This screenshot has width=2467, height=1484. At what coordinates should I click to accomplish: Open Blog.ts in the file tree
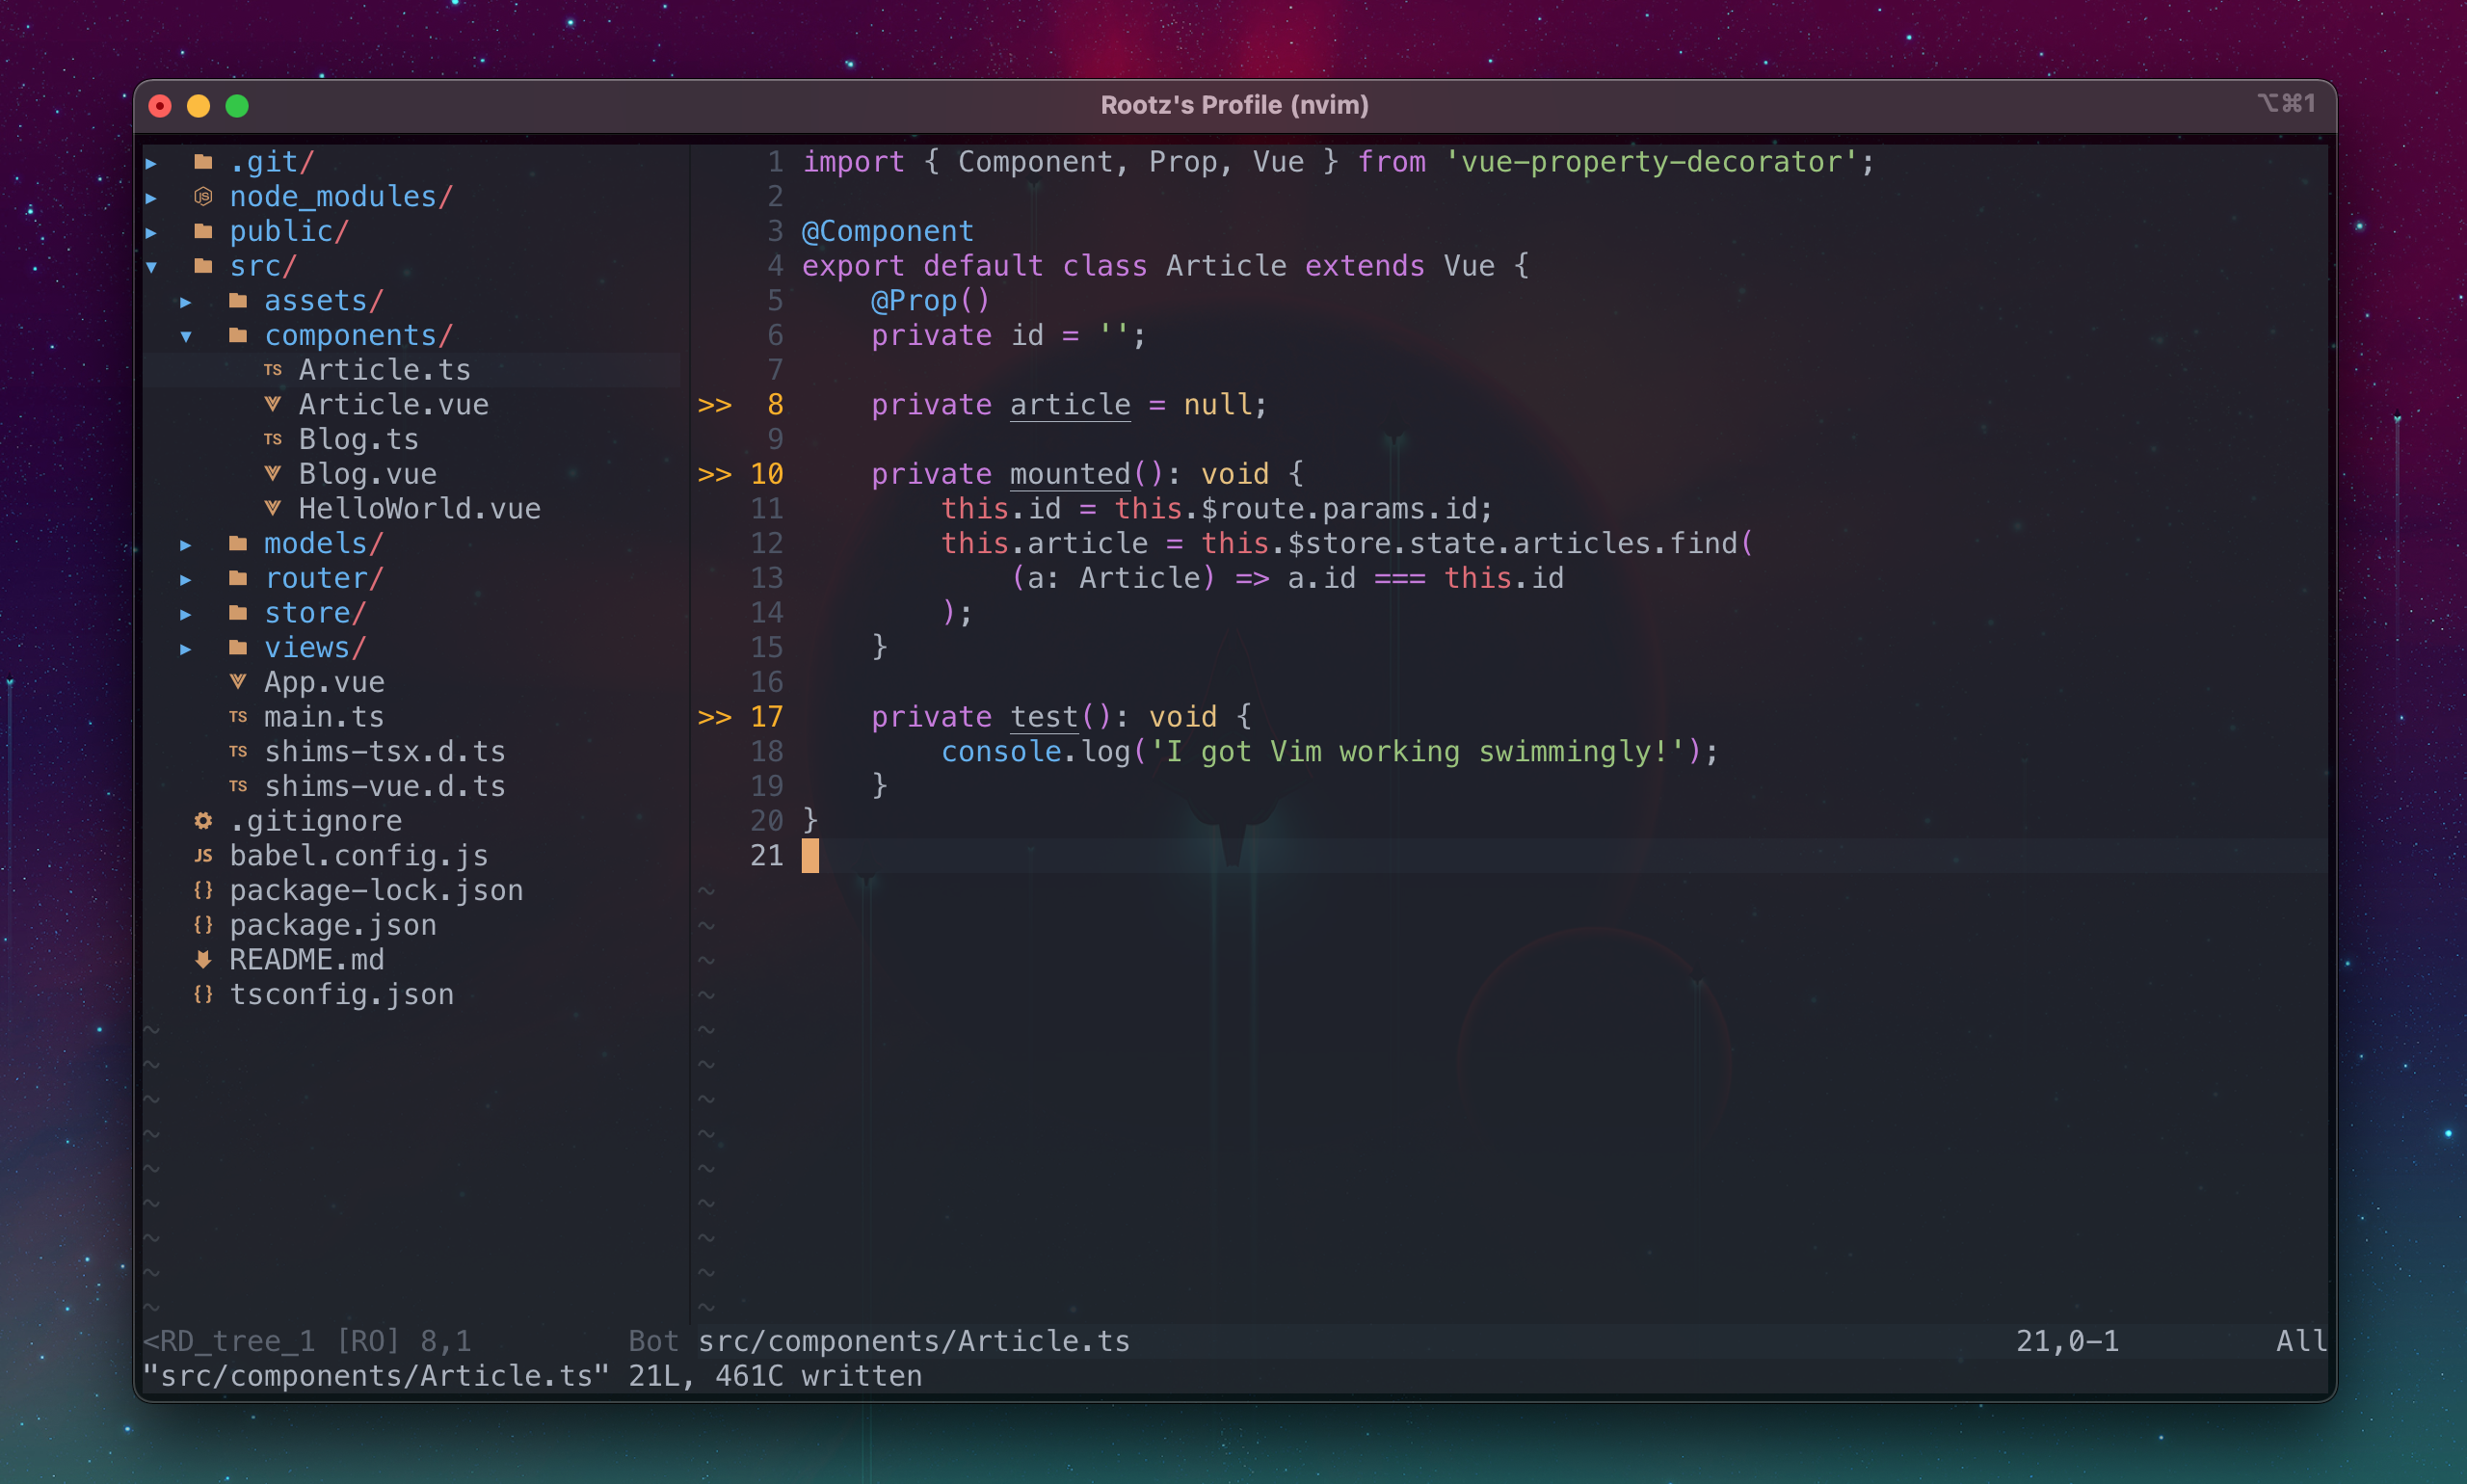358,439
